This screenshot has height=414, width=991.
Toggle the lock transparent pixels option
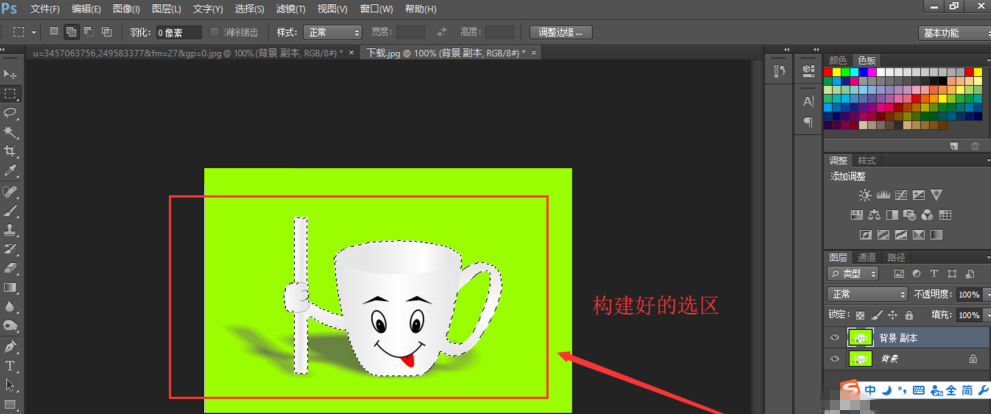tap(861, 315)
